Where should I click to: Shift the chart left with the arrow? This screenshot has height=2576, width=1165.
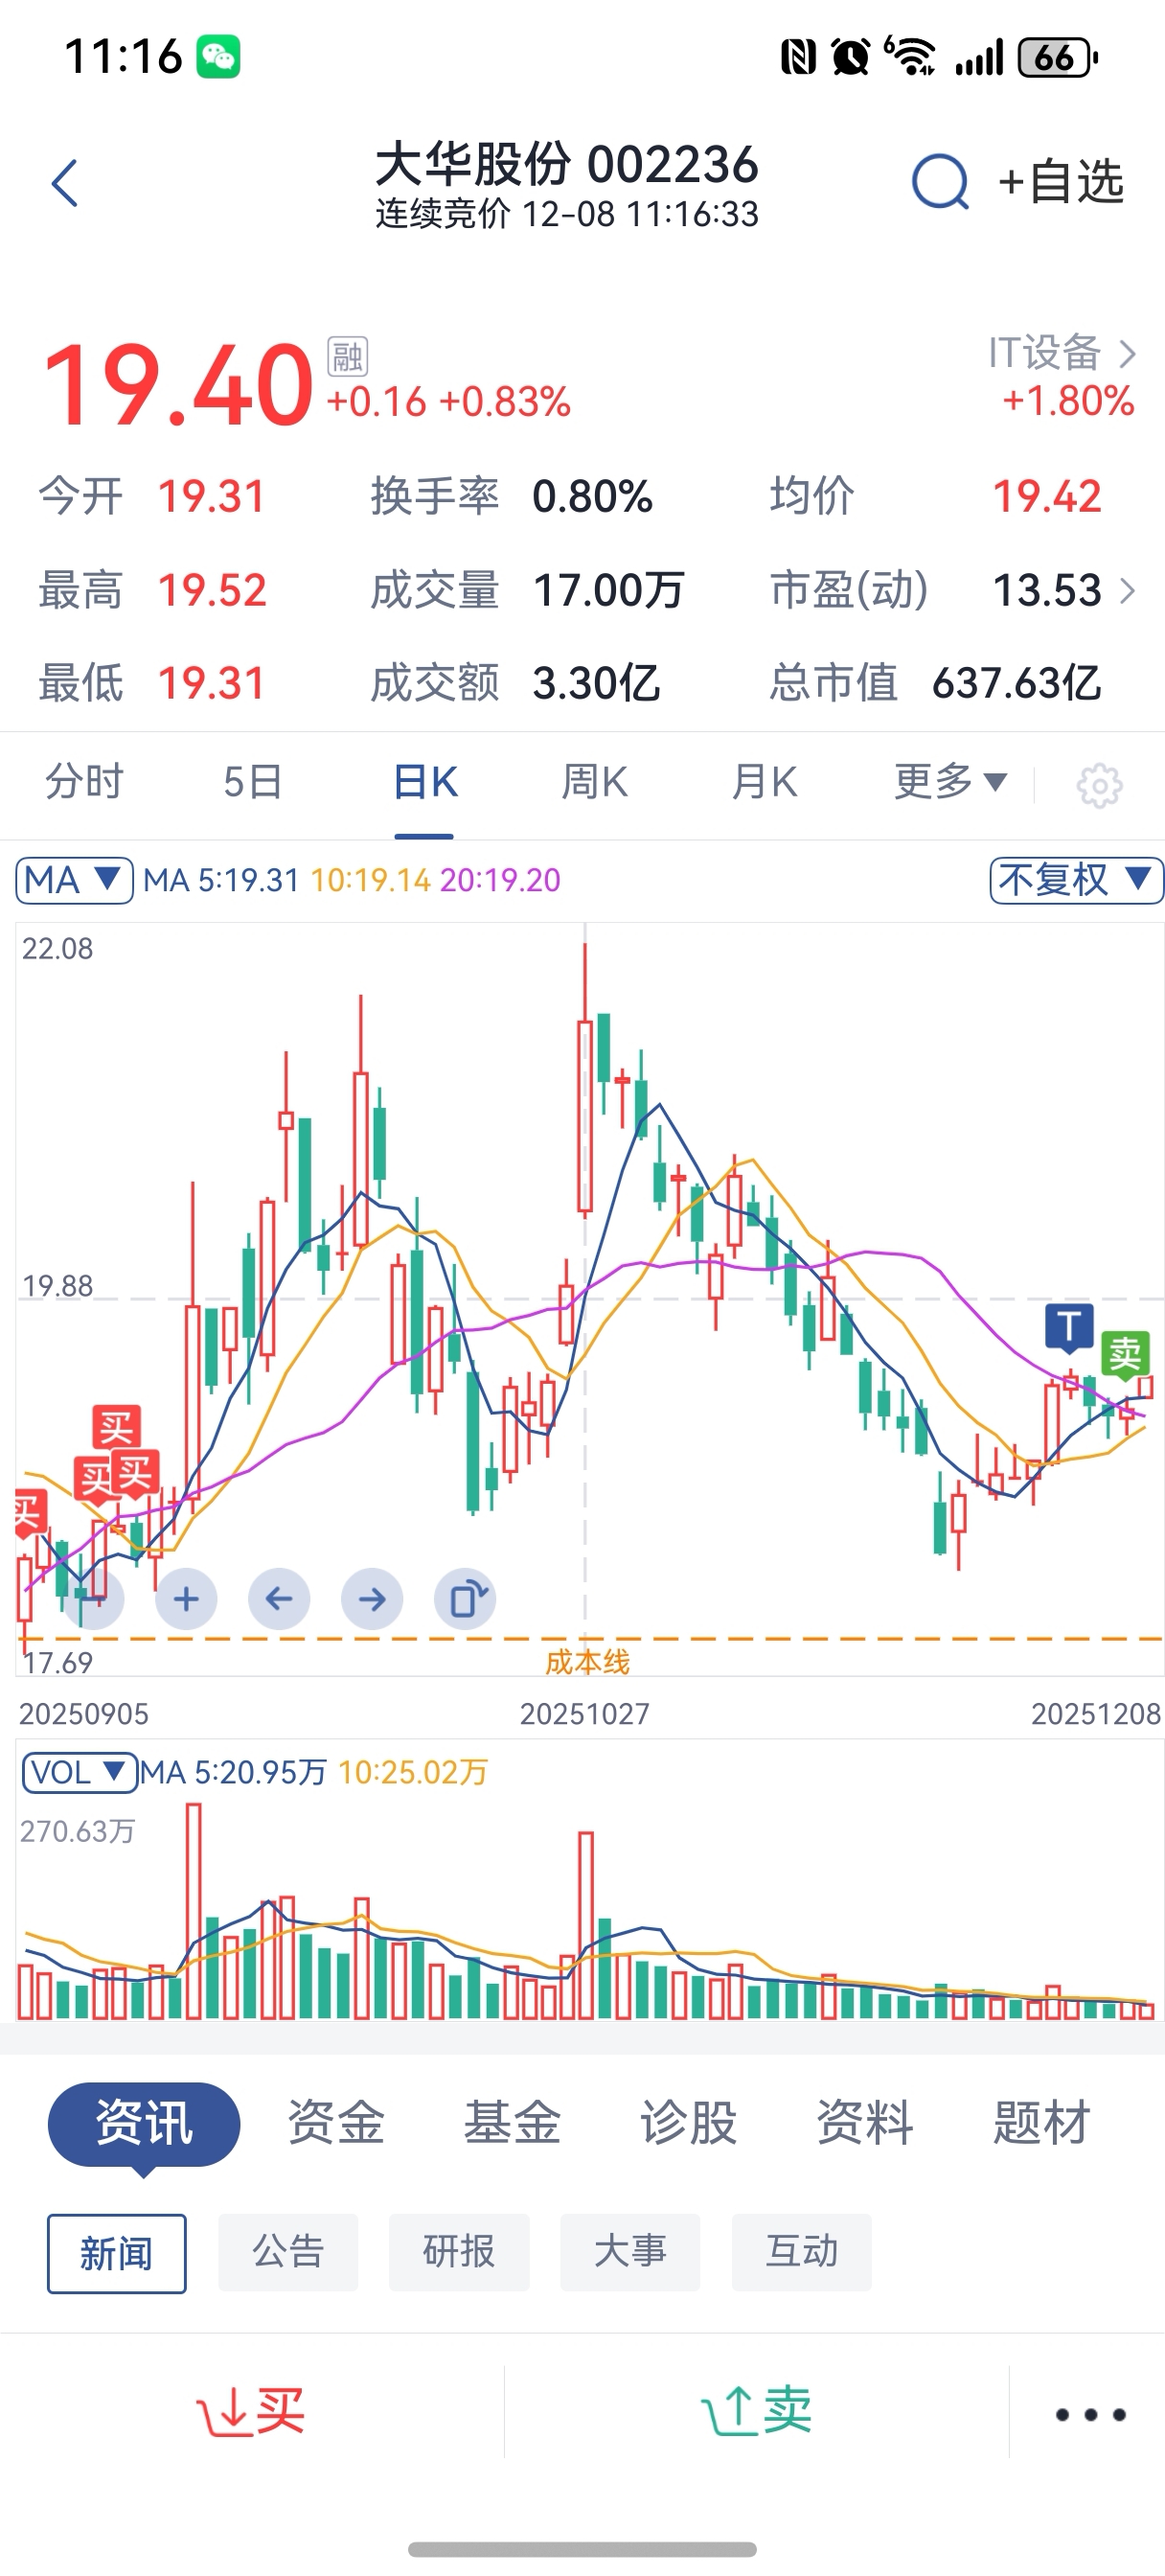279,1599
